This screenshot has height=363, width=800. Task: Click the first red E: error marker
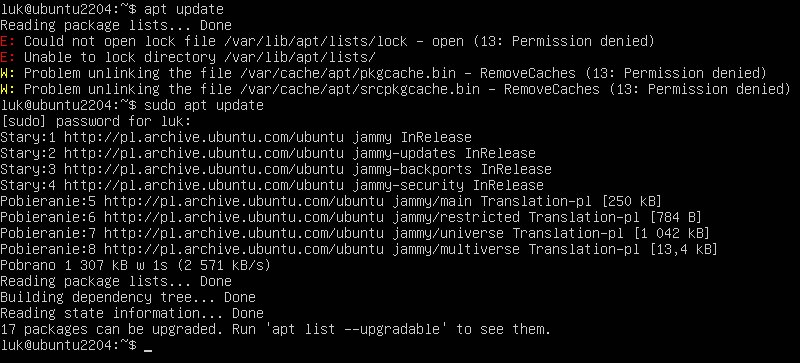(8, 41)
